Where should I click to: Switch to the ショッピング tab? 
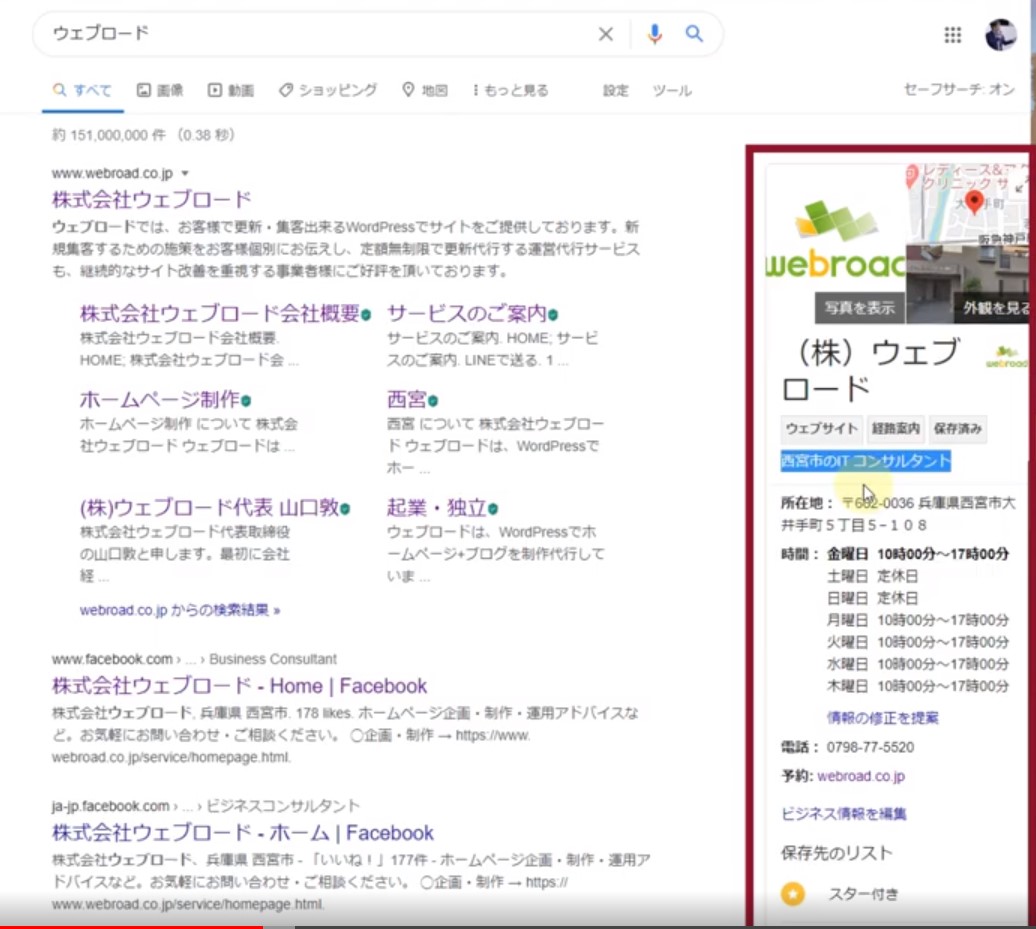328,91
